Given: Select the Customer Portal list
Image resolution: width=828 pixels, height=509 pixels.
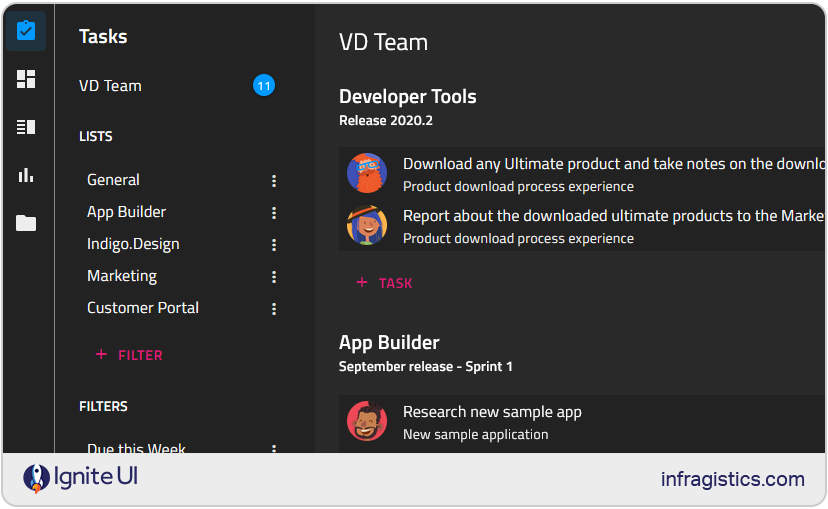Looking at the screenshot, I should coord(143,308).
